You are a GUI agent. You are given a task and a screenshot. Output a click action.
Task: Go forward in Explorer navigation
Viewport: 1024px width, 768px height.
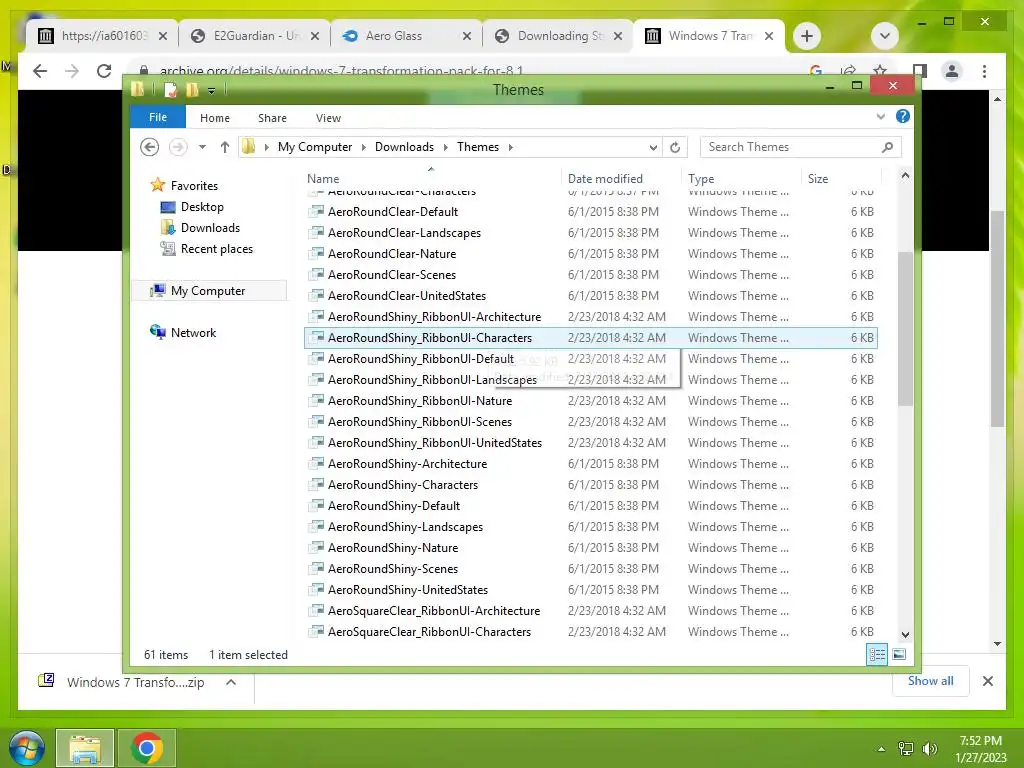(178, 147)
